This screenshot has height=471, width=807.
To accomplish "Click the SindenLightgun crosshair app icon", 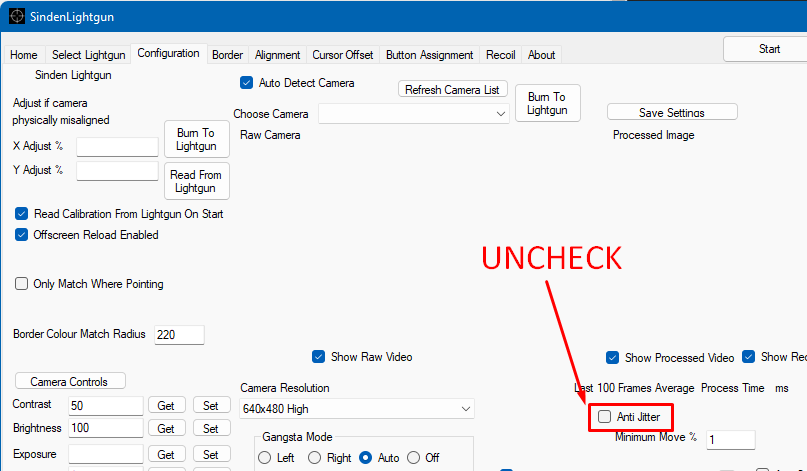I will (x=17, y=17).
